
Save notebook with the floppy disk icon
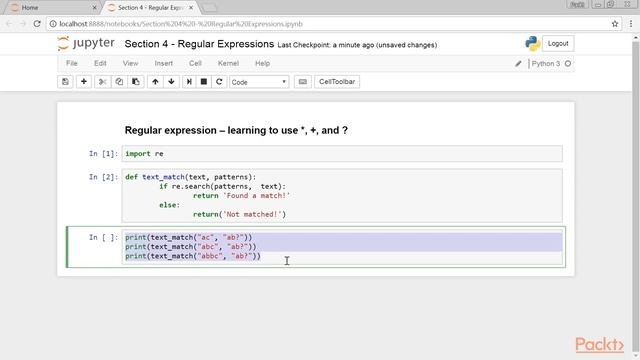(x=65, y=82)
